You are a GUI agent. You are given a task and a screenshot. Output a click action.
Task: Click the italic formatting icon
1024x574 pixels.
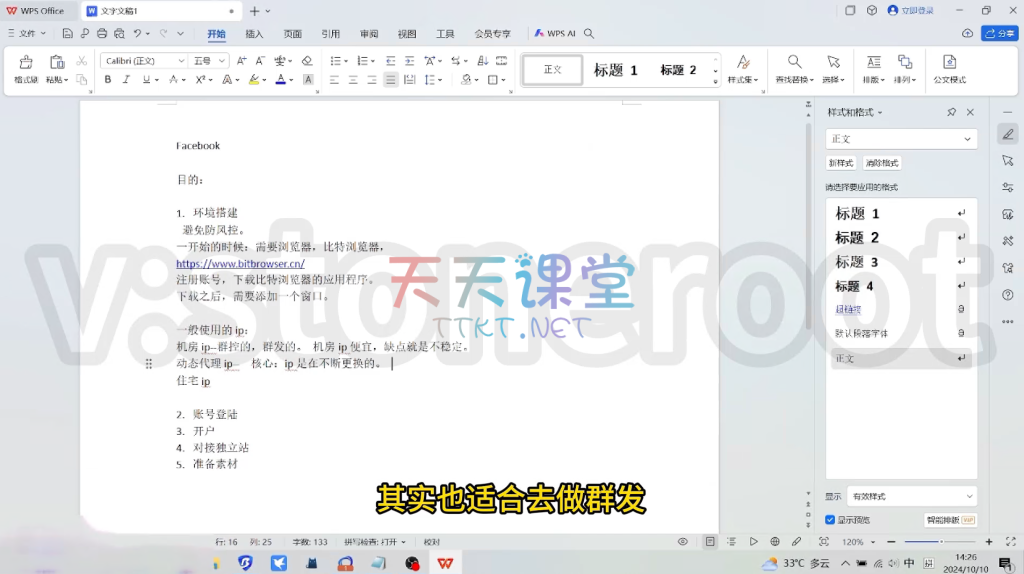pyautogui.click(x=126, y=80)
